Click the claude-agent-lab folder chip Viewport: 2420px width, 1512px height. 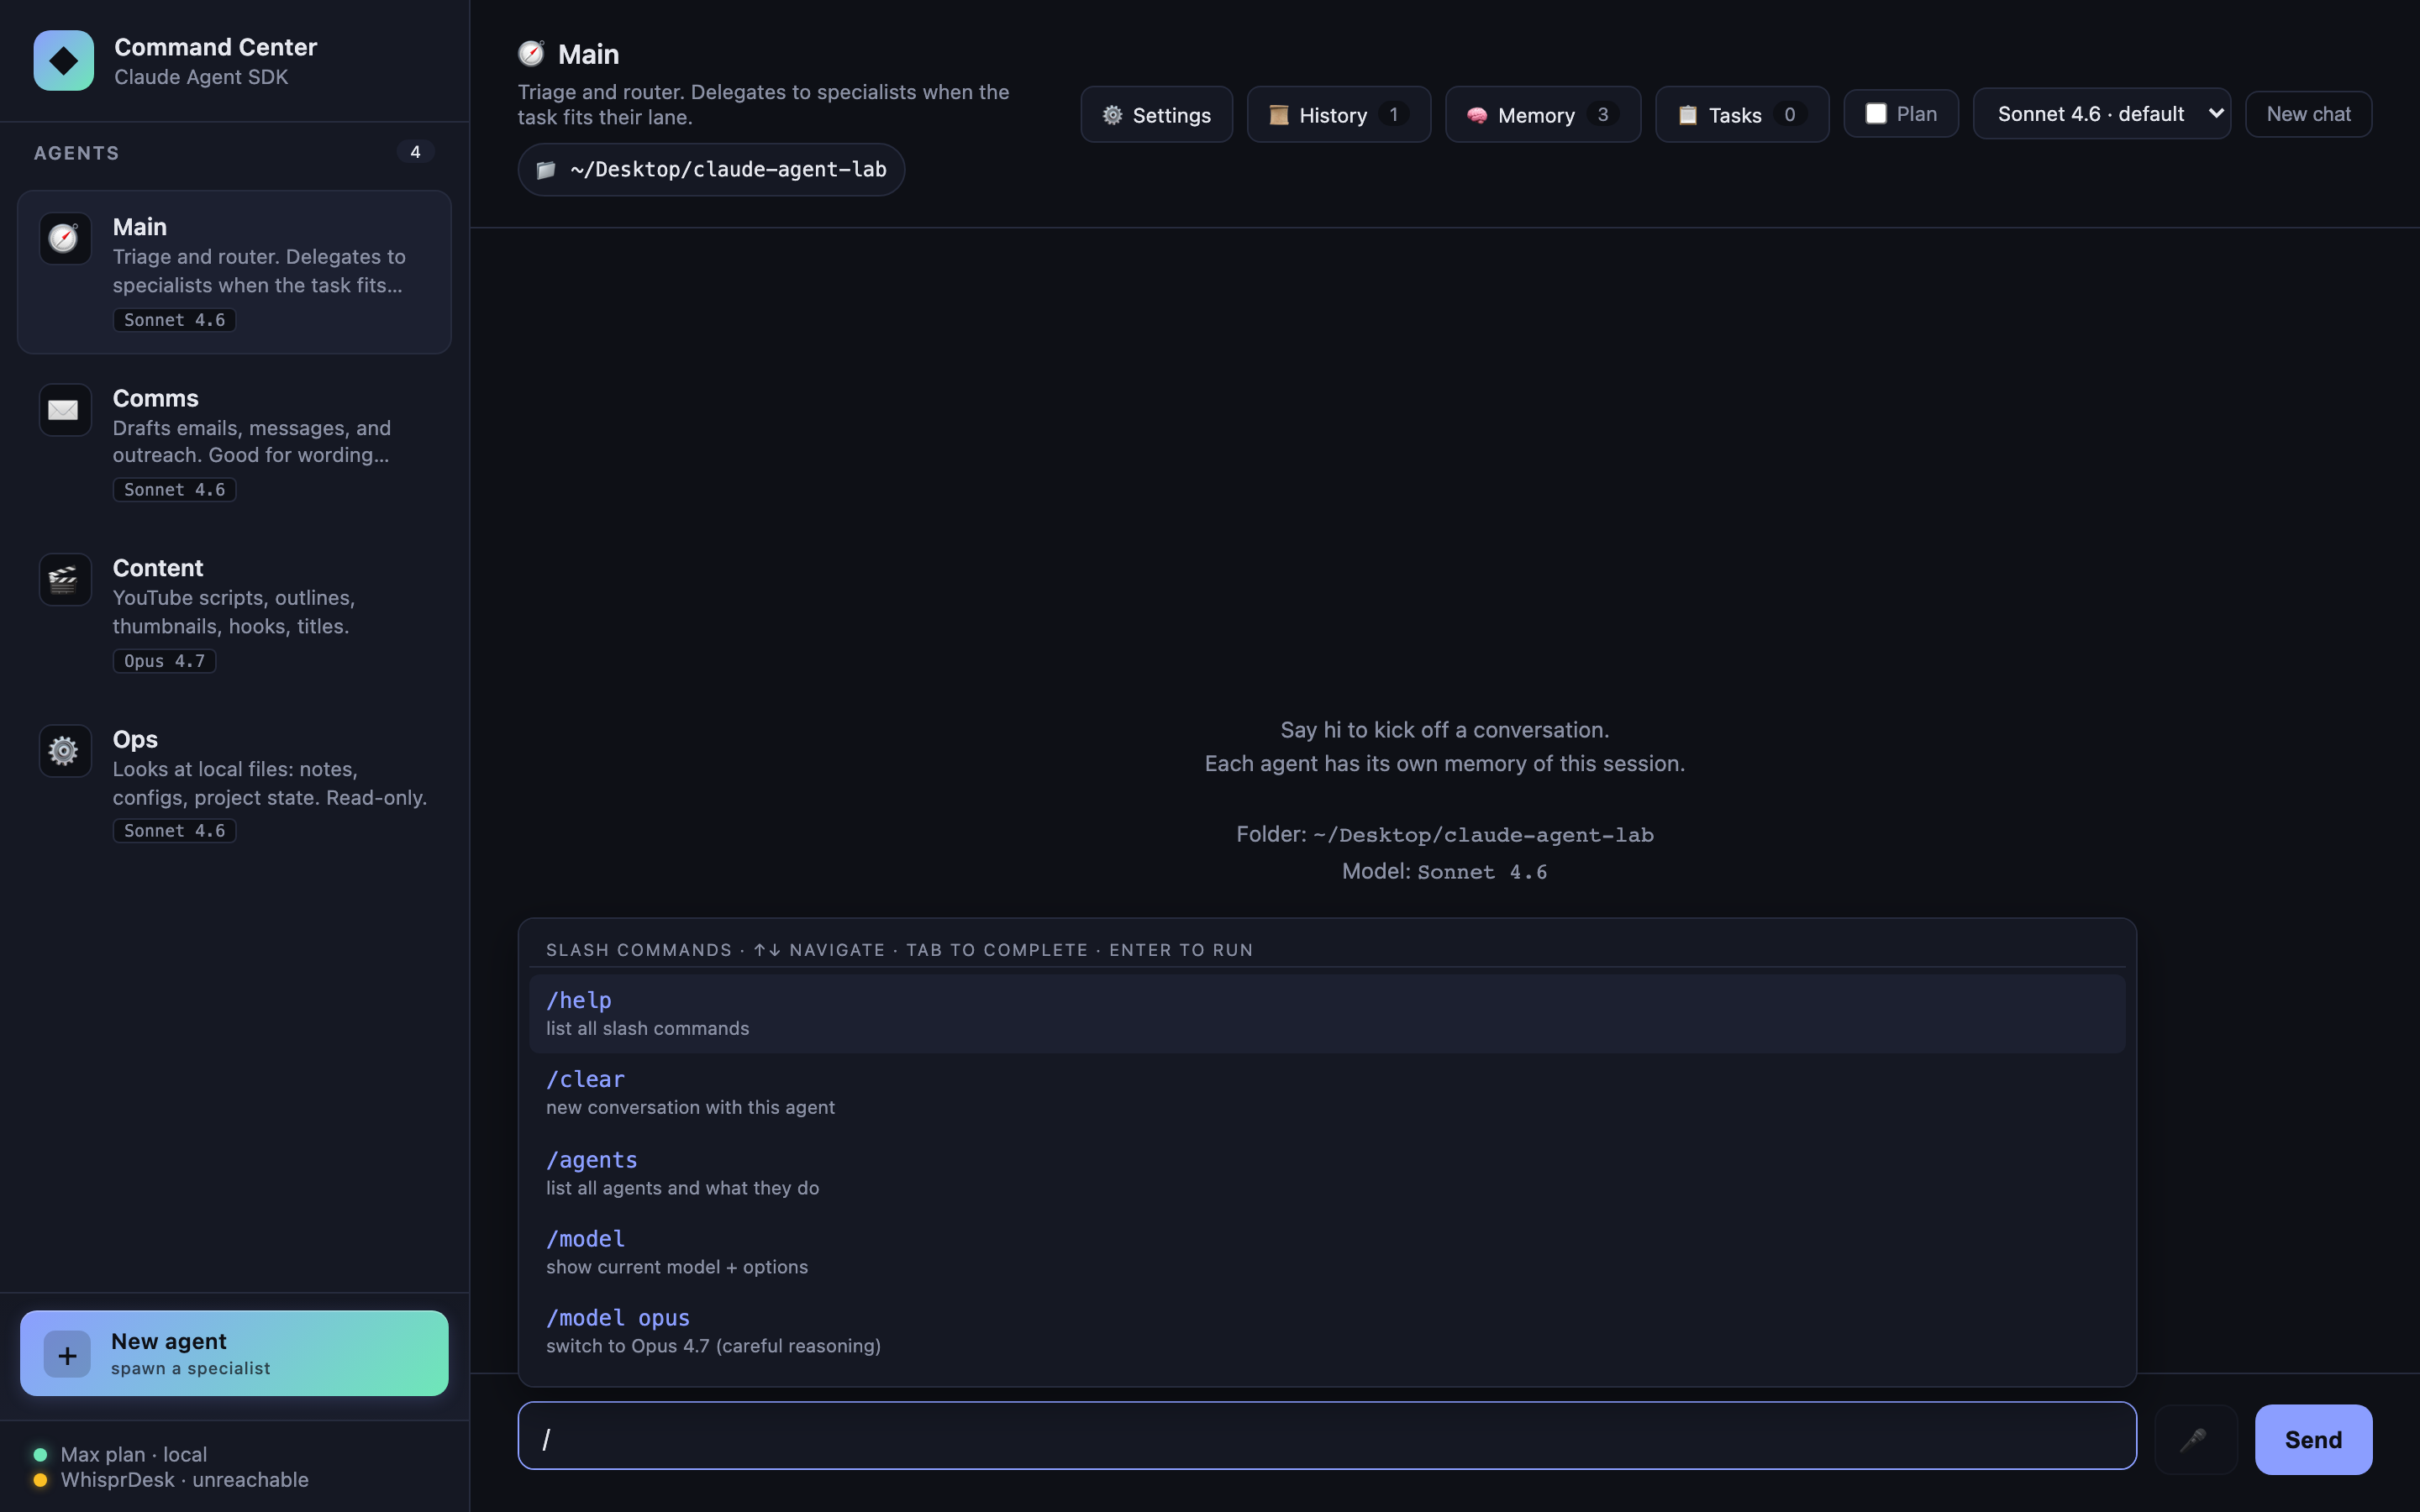(x=710, y=169)
